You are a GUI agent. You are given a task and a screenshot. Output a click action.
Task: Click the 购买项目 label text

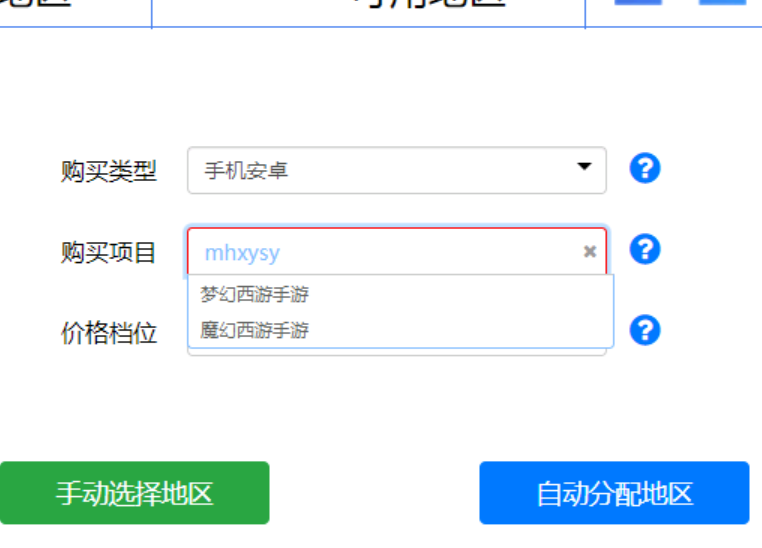click(x=108, y=252)
